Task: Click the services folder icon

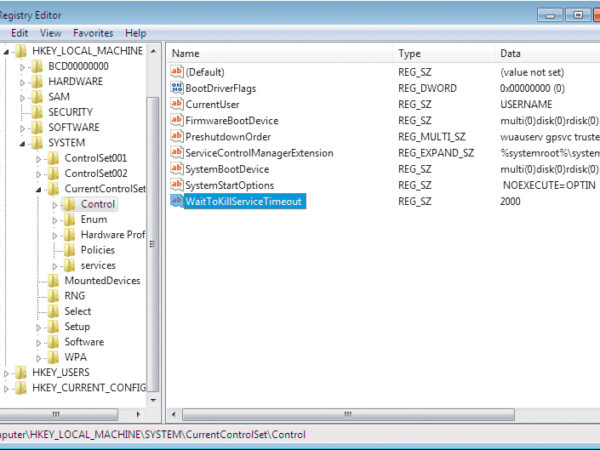Action: (70, 265)
